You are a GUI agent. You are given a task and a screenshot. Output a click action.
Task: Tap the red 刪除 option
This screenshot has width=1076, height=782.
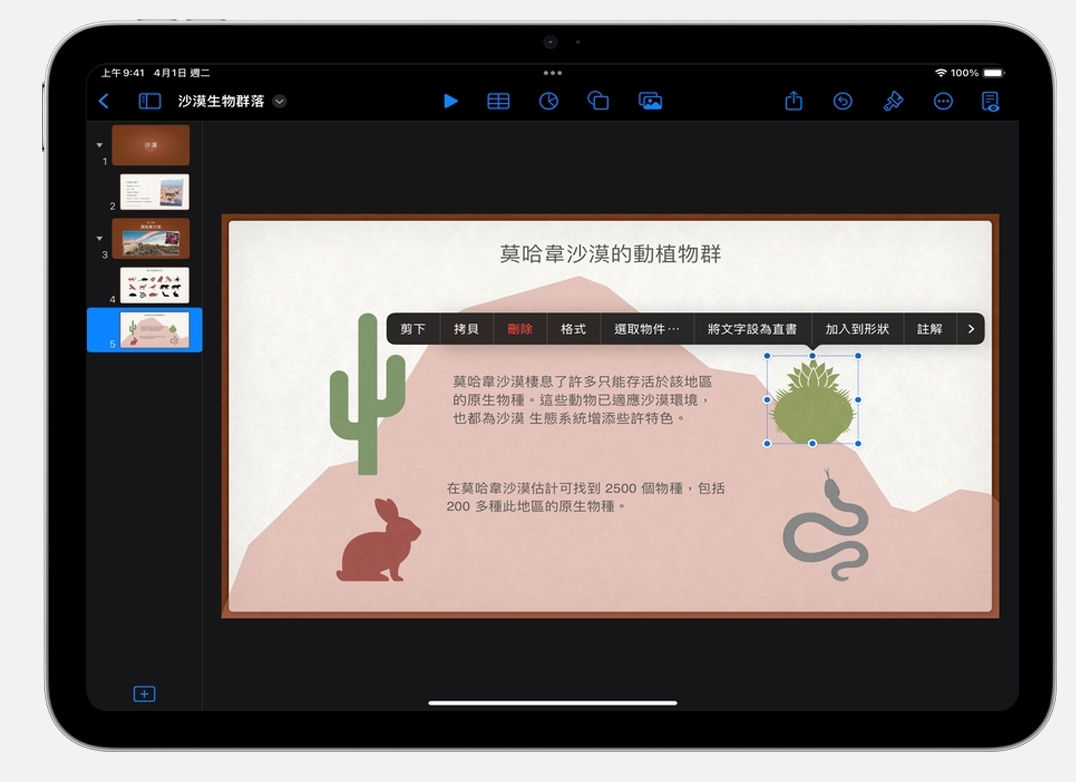[520, 329]
